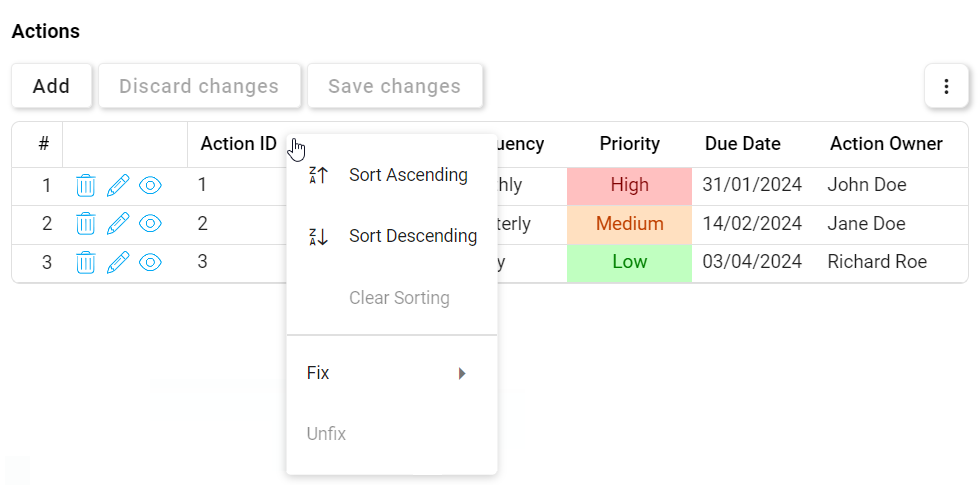Edit row 1 with pencil icon
Screen dimensions: 980x485
(x=118, y=185)
